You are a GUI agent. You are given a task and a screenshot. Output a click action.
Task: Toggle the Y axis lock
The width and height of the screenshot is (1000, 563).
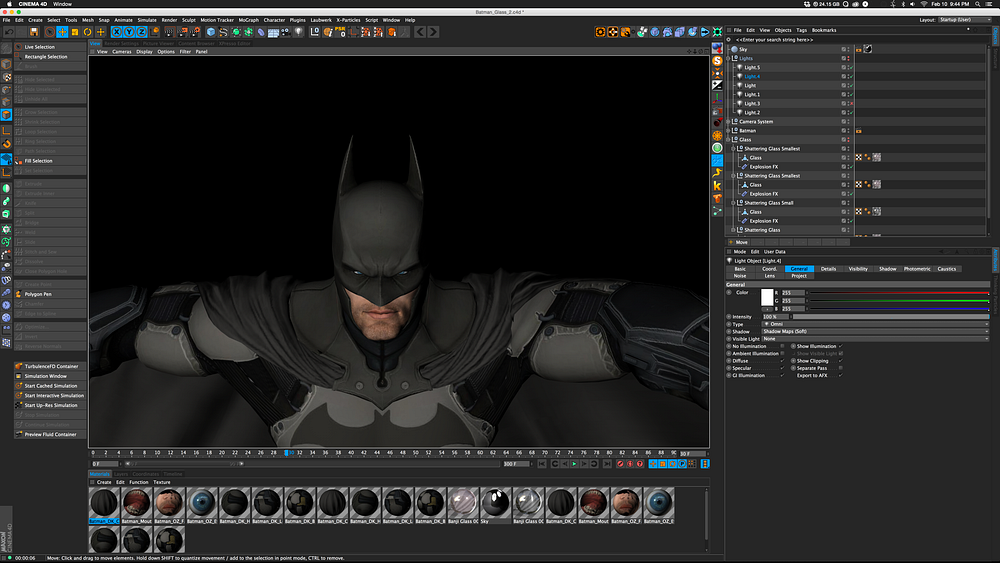tap(129, 32)
